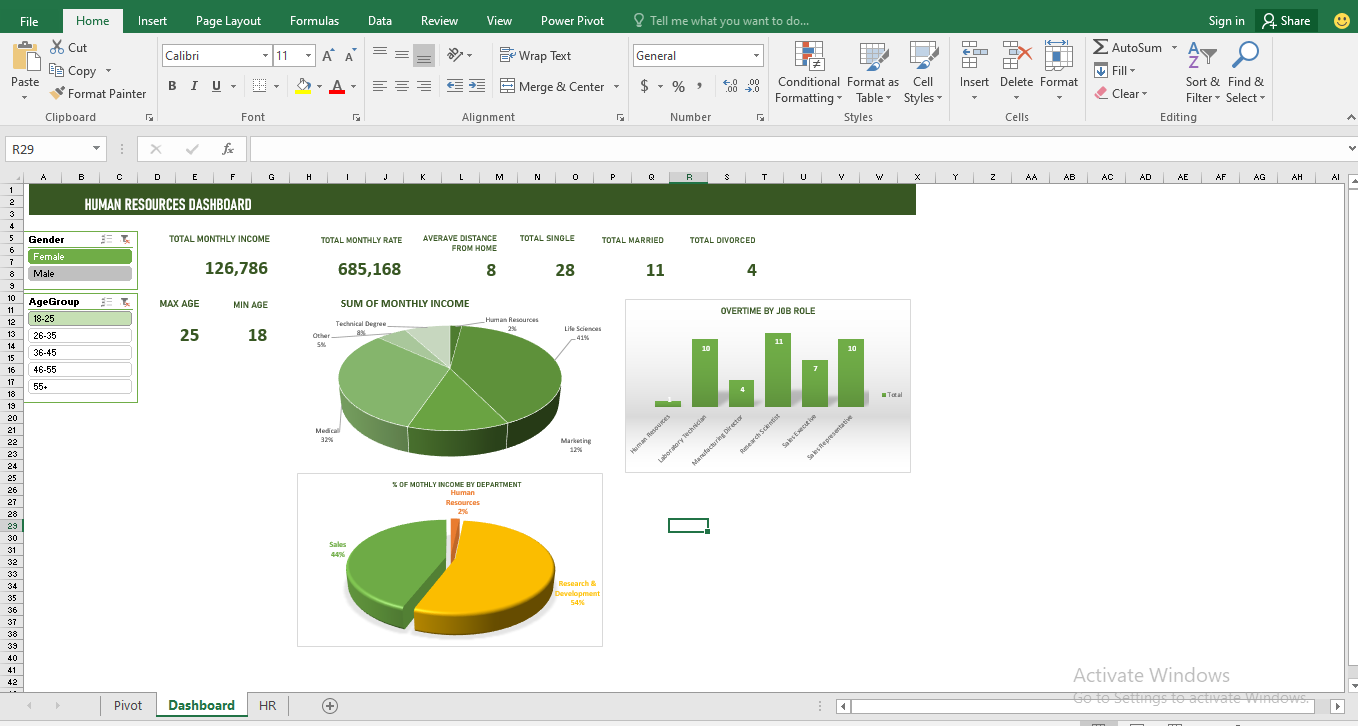Click the AutoSum sigma icon
This screenshot has width=1358, height=726.
click(1101, 47)
